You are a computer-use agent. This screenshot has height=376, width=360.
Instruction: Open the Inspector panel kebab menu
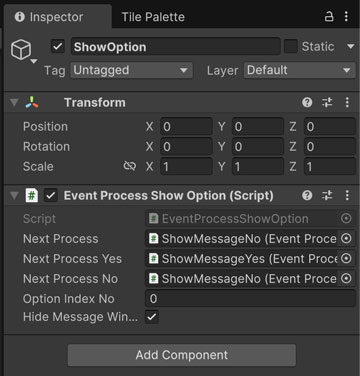coord(346,16)
